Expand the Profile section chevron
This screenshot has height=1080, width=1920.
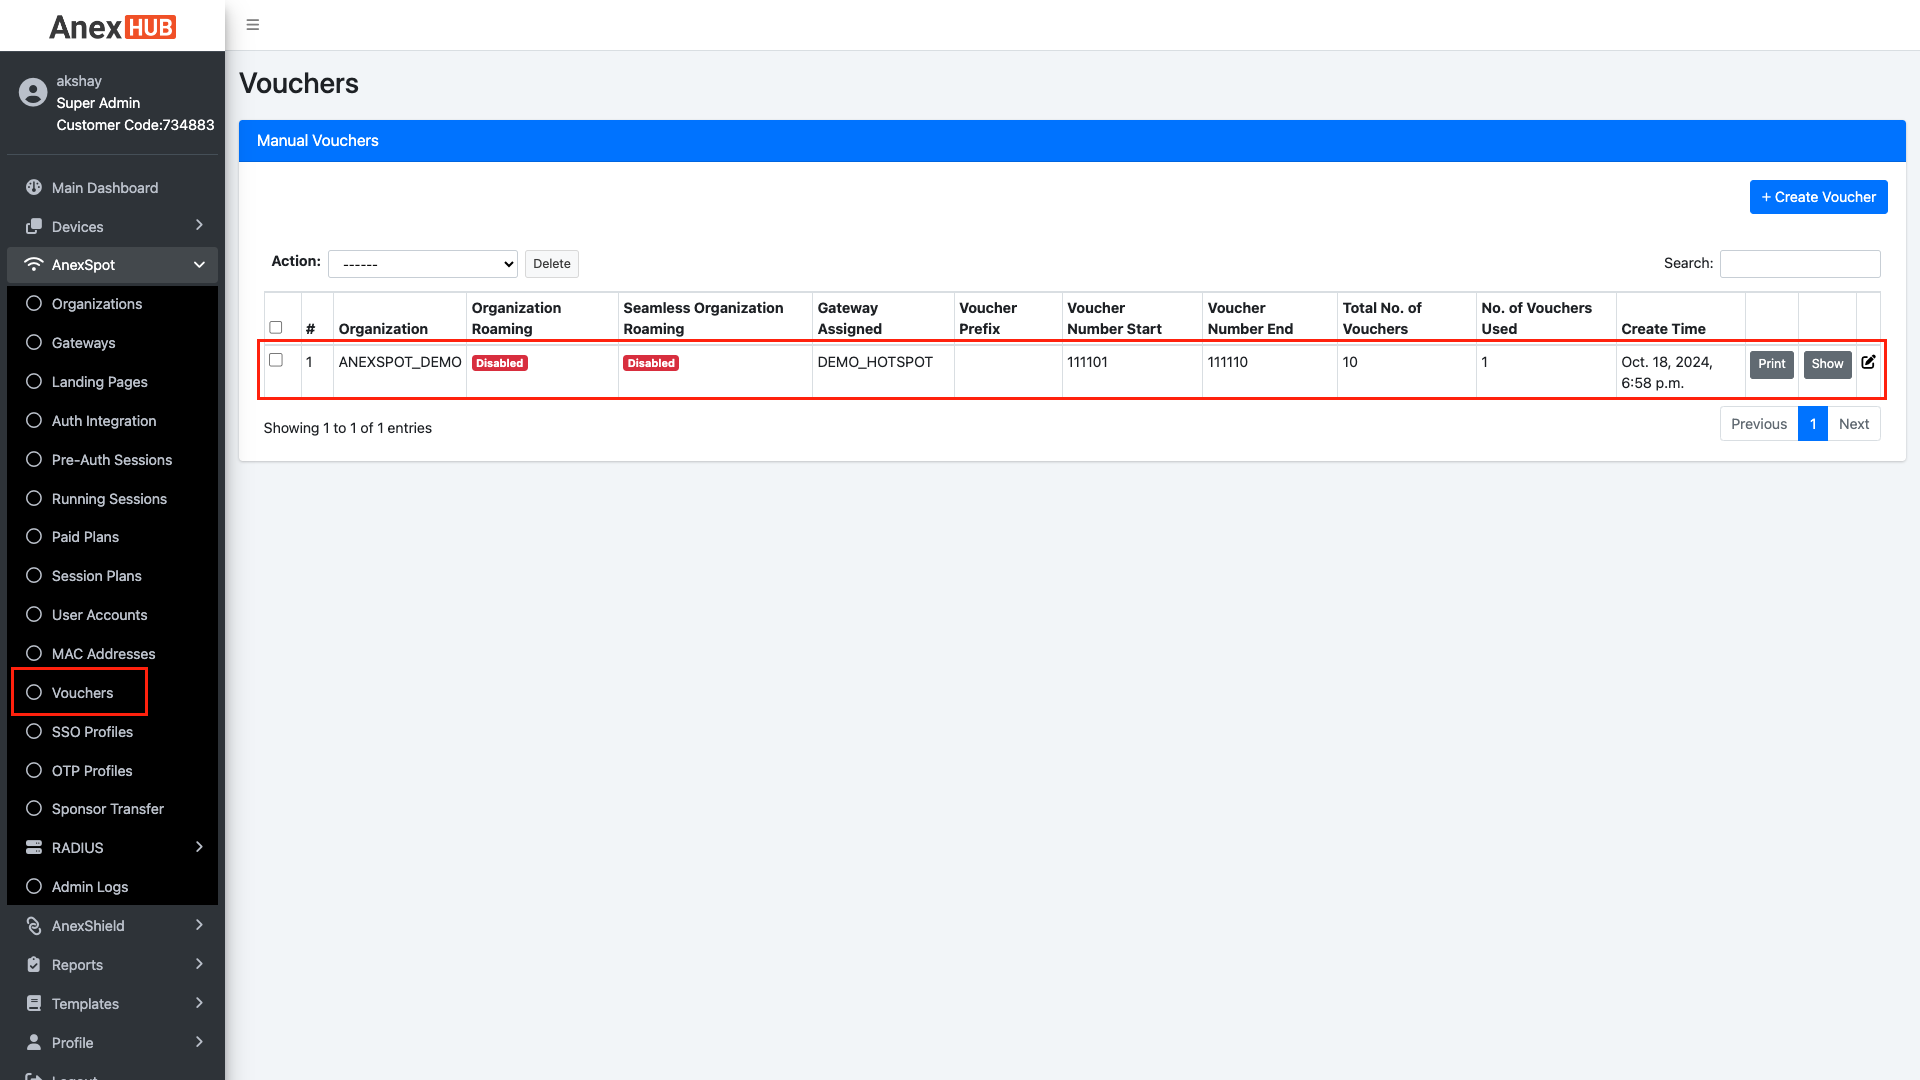[199, 1042]
